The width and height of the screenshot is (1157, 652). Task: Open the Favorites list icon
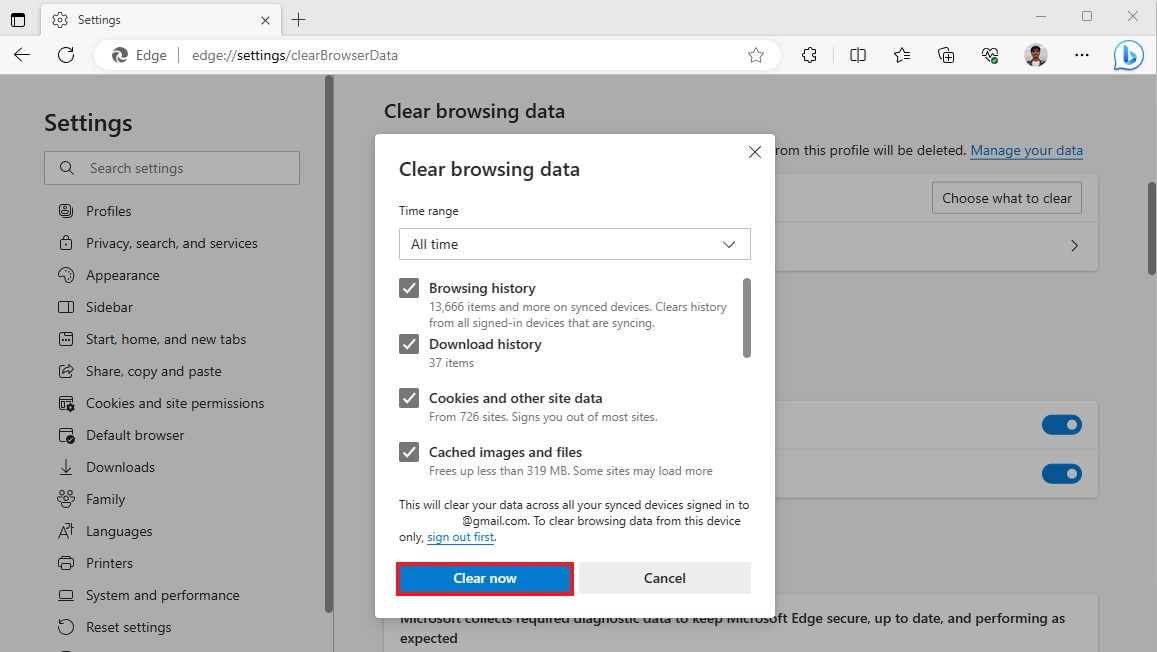pyautogui.click(x=902, y=55)
